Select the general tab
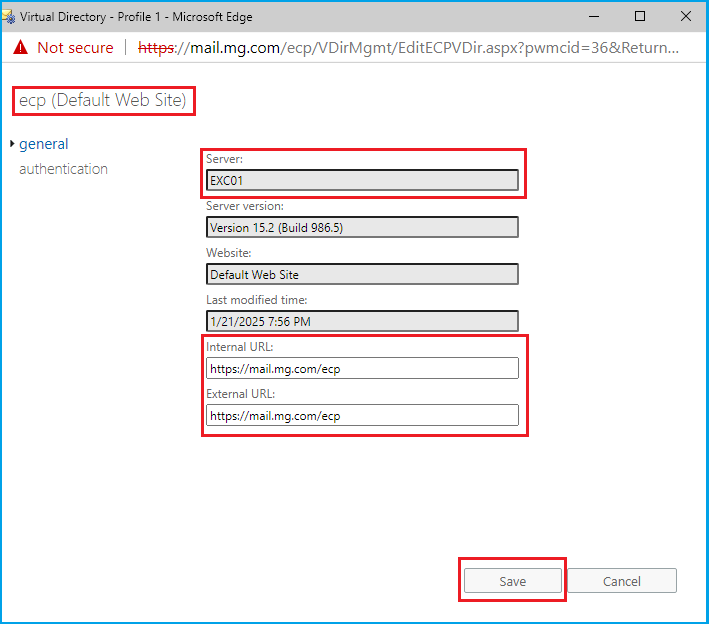 click(44, 144)
